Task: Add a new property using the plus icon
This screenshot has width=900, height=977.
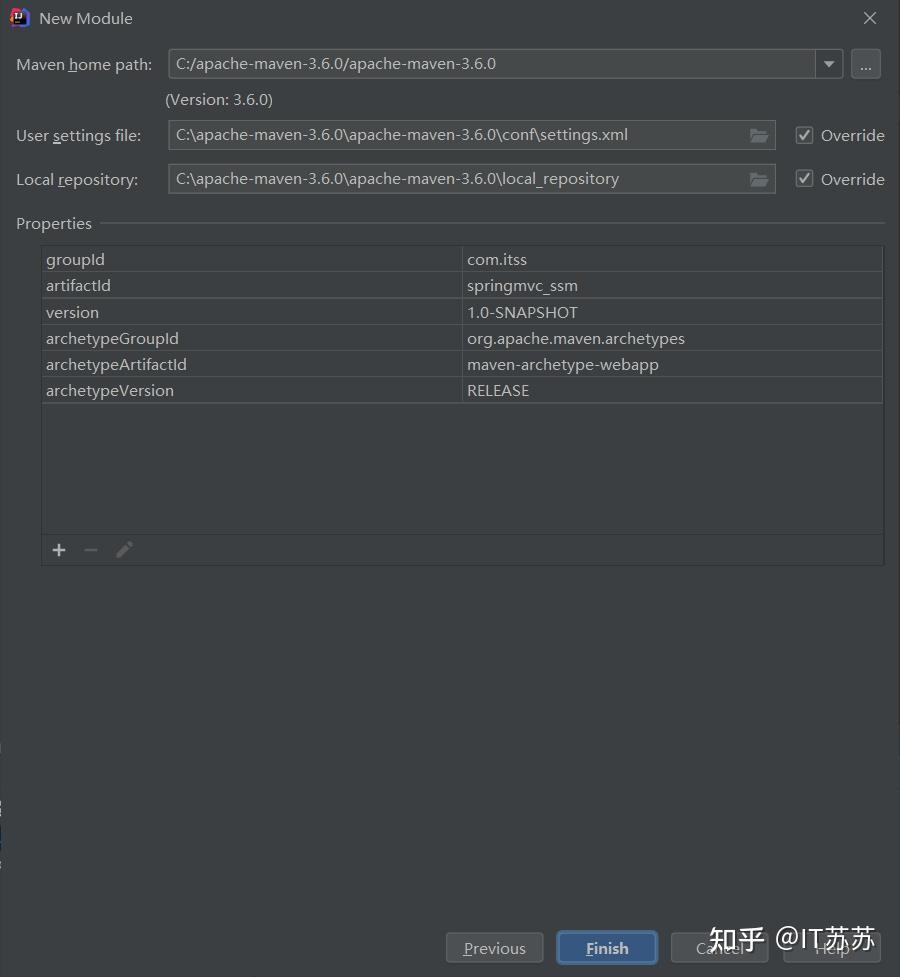Action: 58,549
